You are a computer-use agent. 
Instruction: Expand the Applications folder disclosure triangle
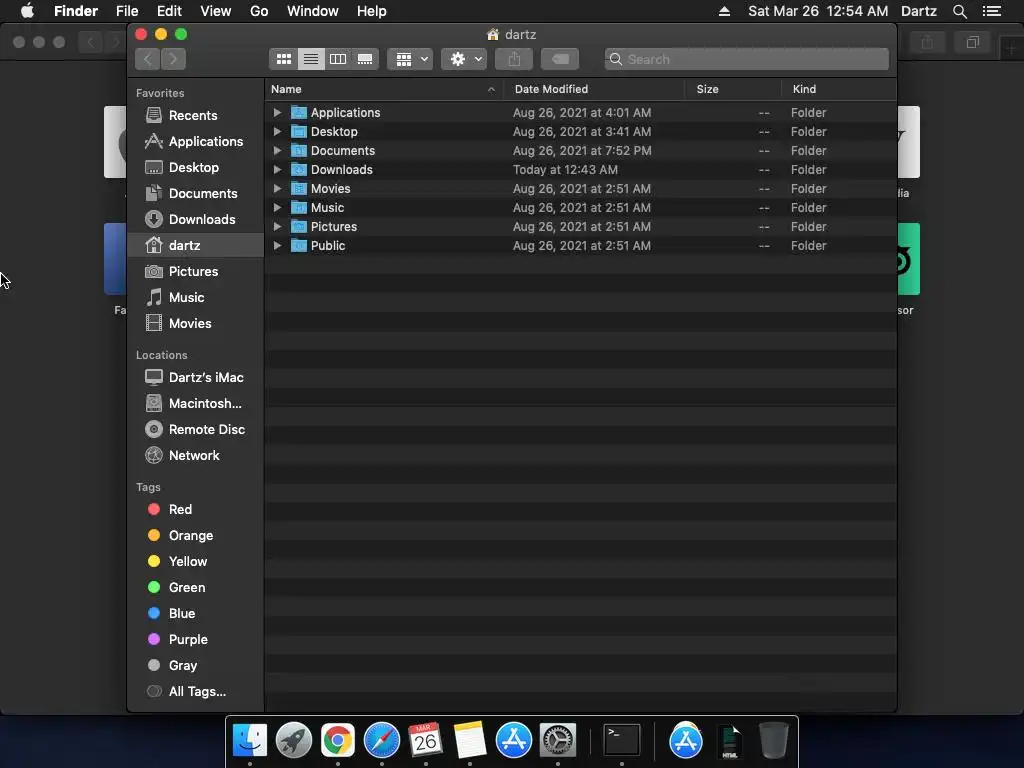click(278, 112)
